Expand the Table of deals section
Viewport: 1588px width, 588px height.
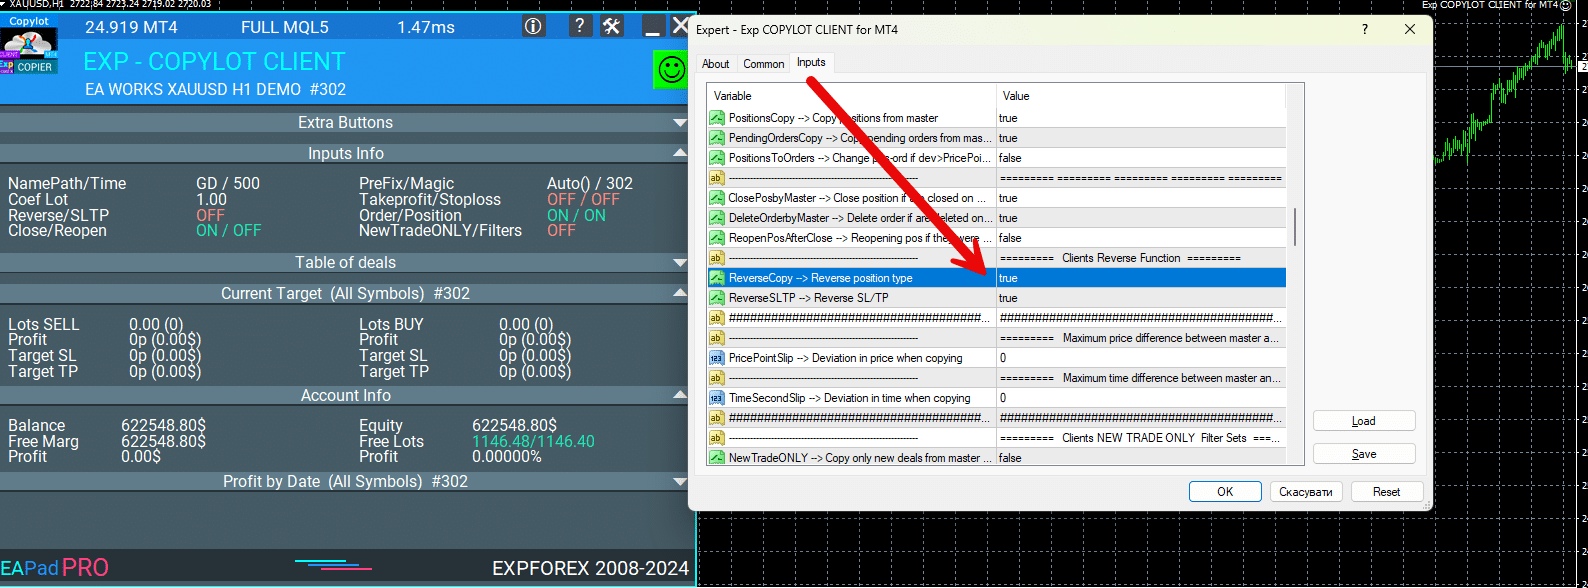(680, 263)
